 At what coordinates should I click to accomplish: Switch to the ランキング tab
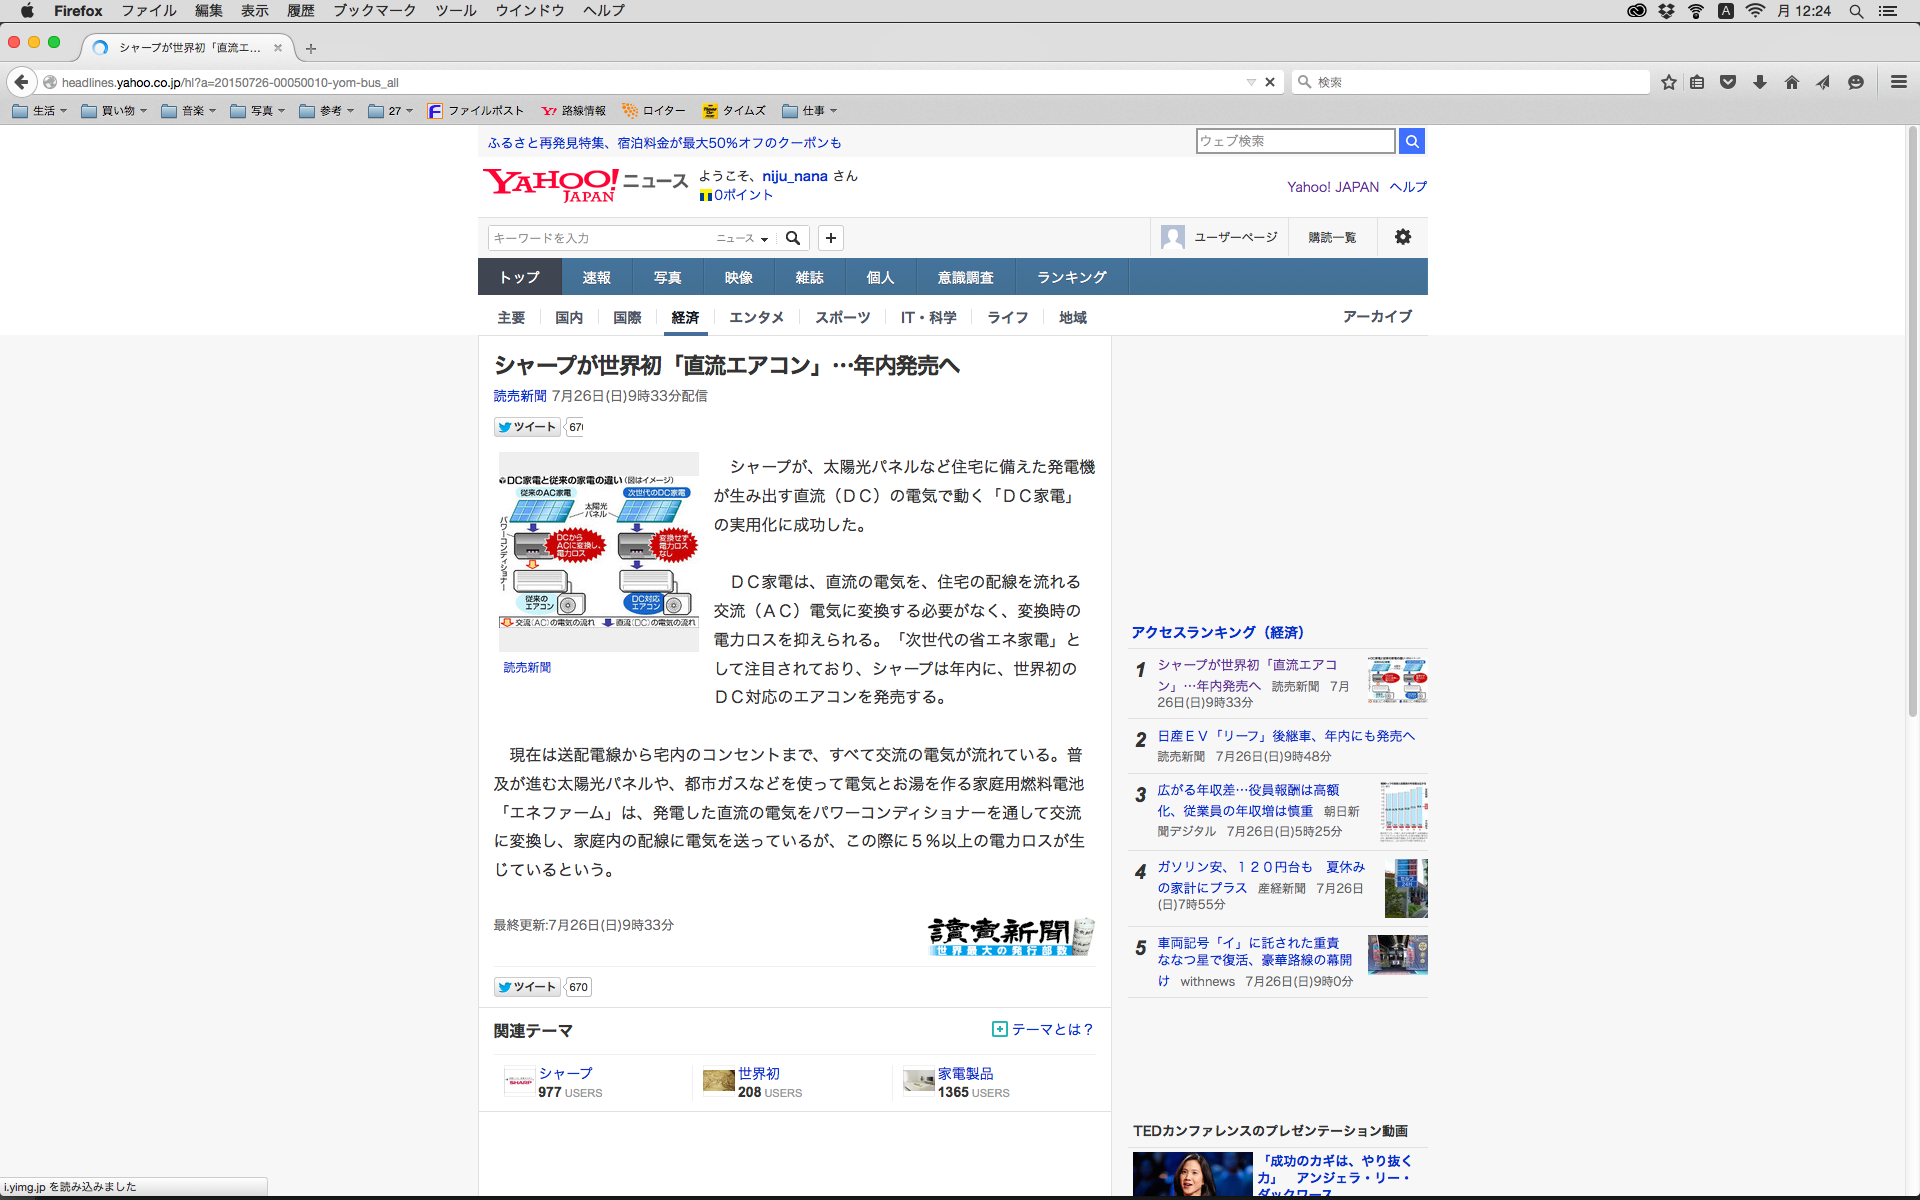pyautogui.click(x=1071, y=277)
